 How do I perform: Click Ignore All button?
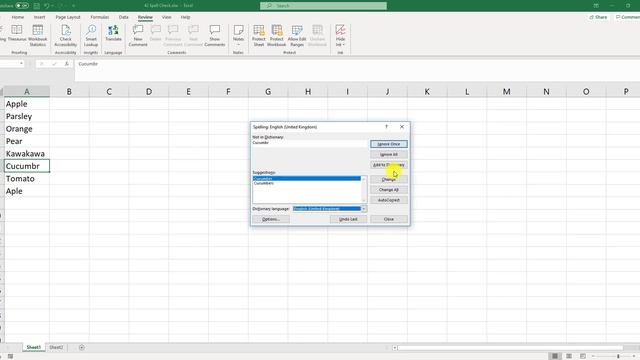tap(389, 155)
